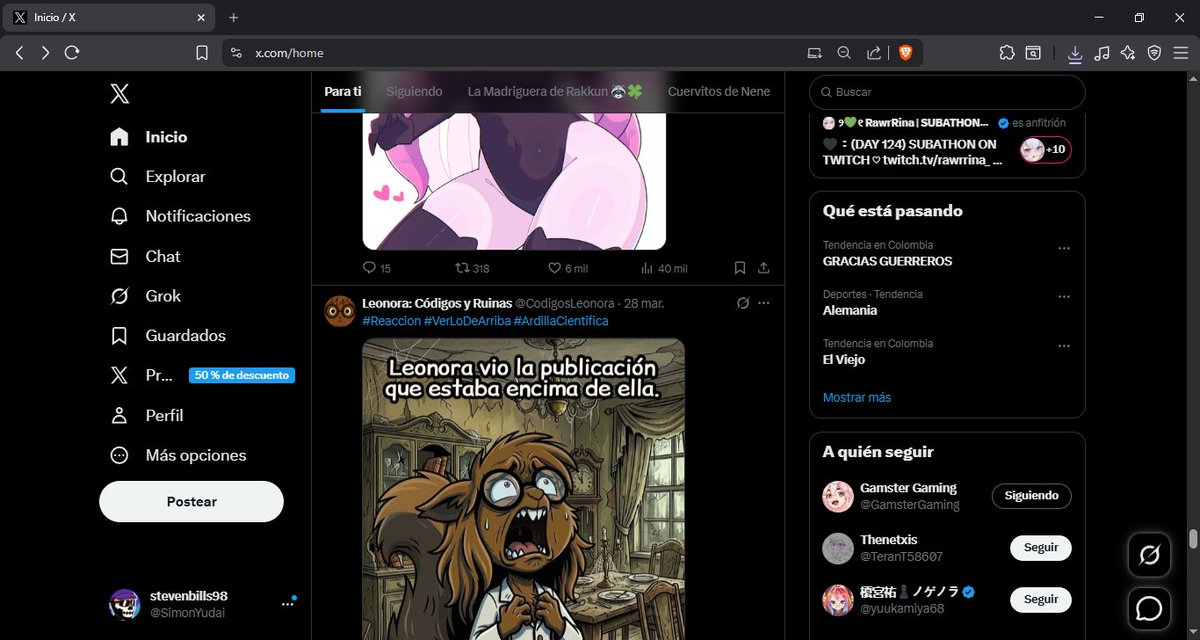Screen dimensions: 1200x640
Task: Open Chat with the envelope icon
Action: point(163,256)
